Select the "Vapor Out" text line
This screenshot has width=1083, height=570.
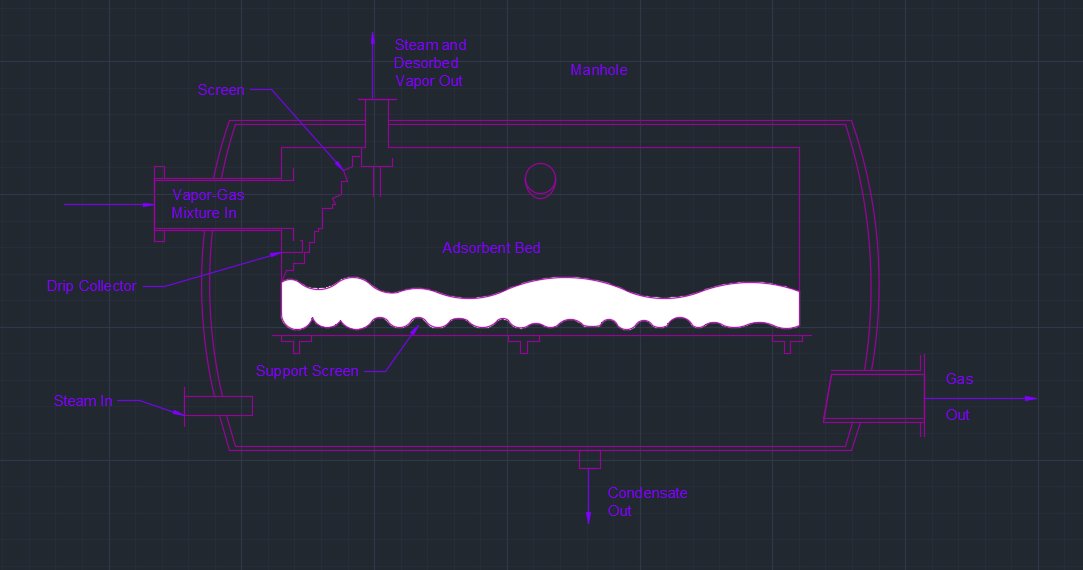coord(429,81)
